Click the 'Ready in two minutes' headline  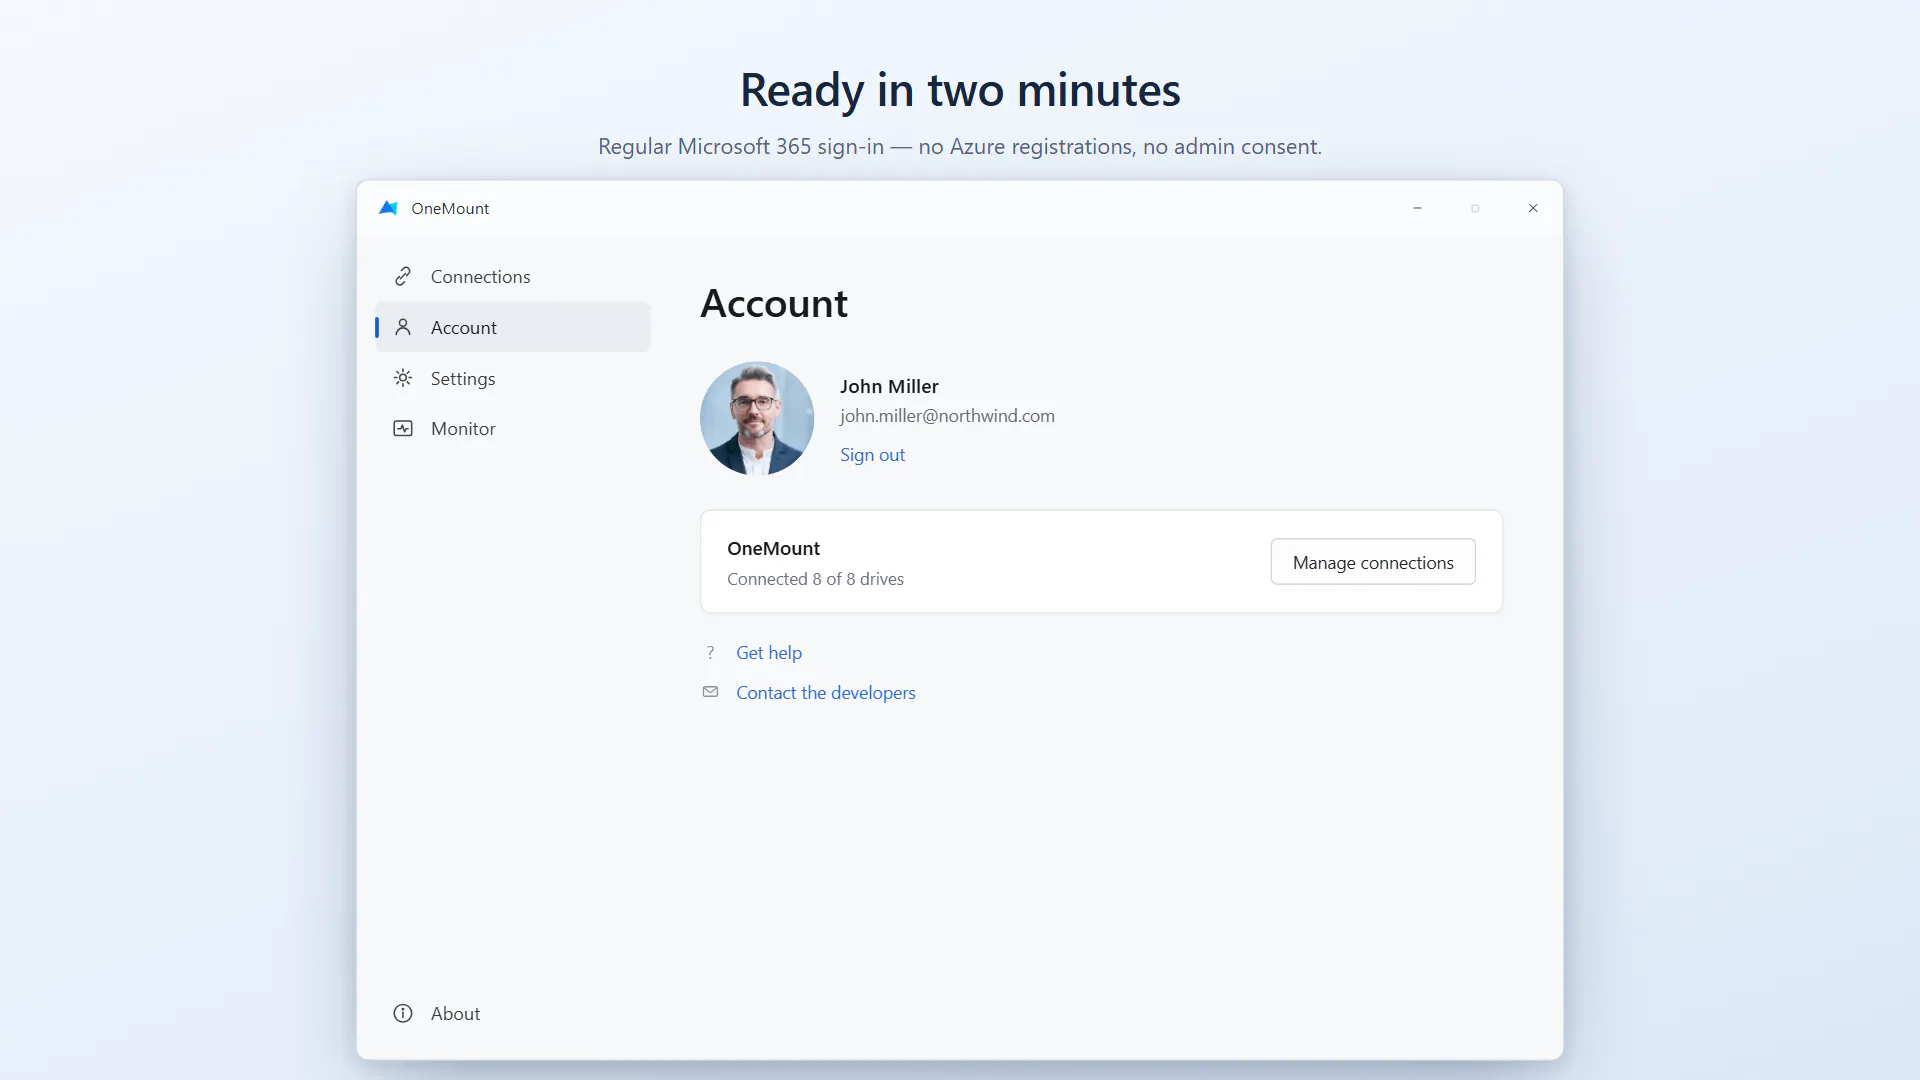coord(960,90)
